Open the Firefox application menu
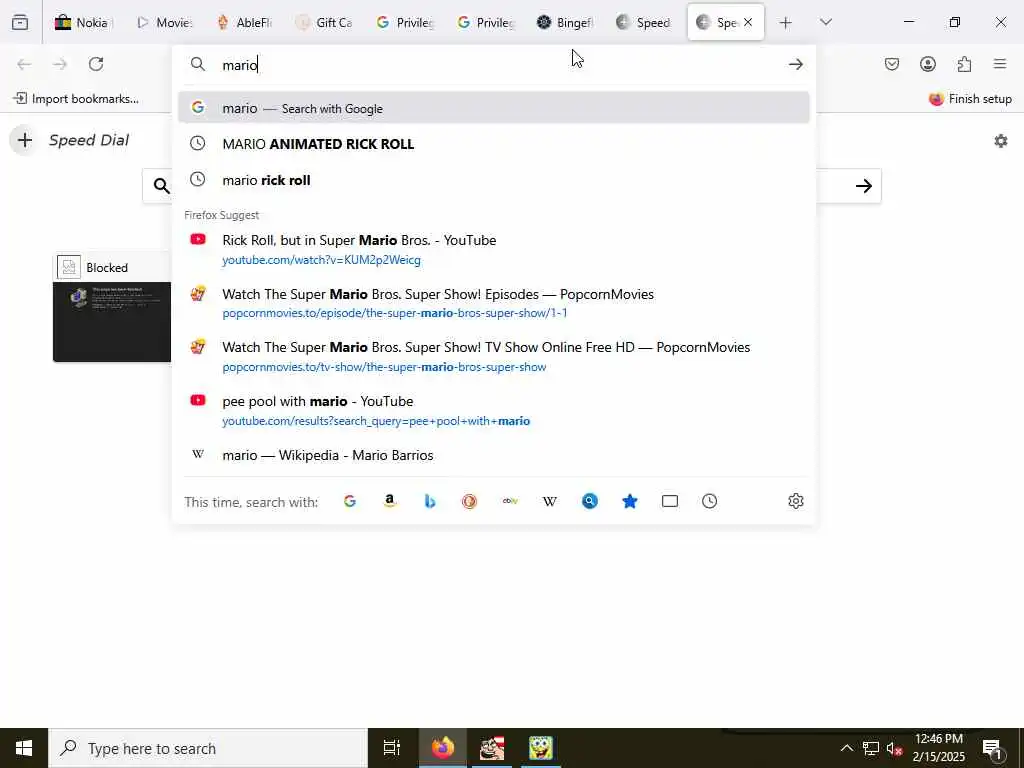Image resolution: width=1024 pixels, height=768 pixels. tap(1000, 64)
